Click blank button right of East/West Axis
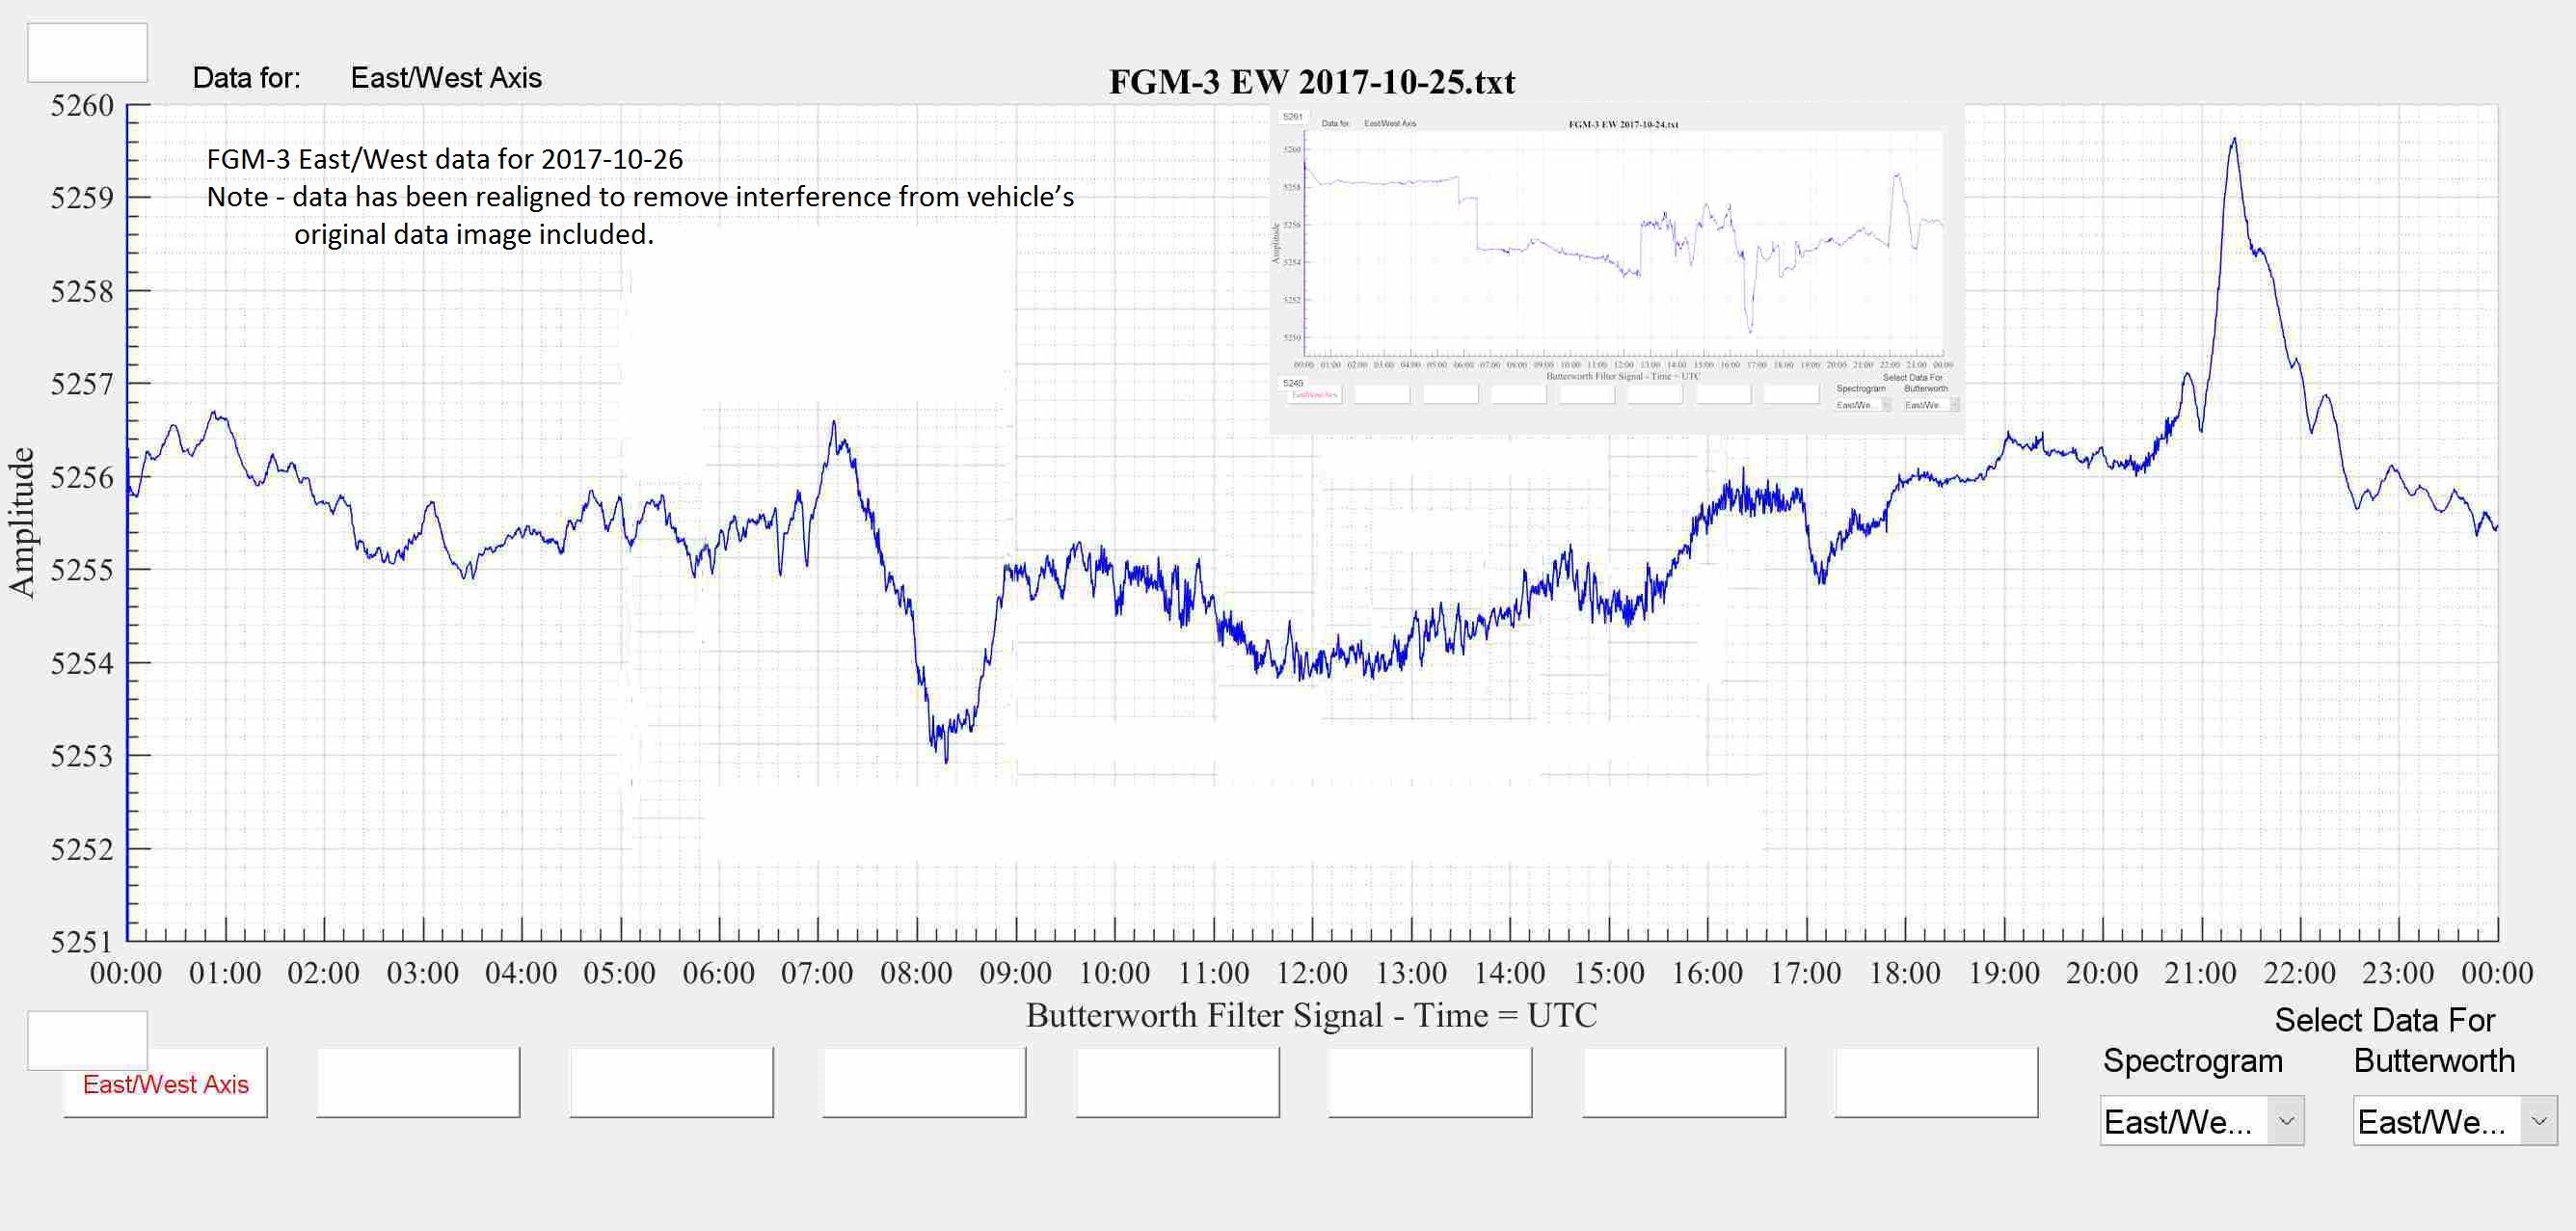The width and height of the screenshot is (2576, 1231). point(418,1082)
